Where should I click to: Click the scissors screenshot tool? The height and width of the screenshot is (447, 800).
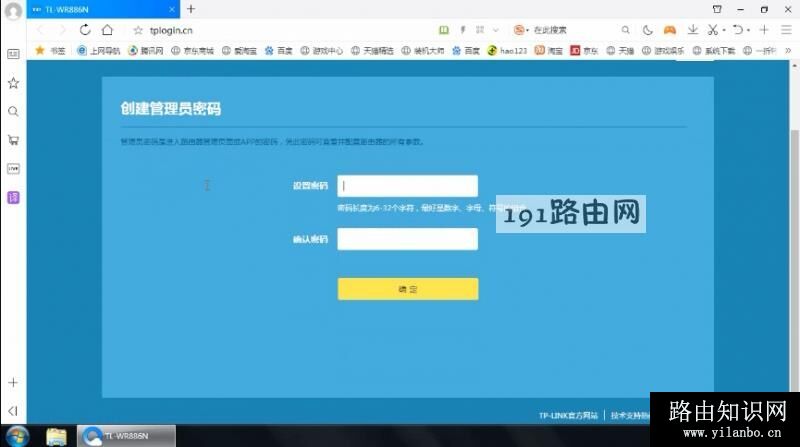point(713,30)
